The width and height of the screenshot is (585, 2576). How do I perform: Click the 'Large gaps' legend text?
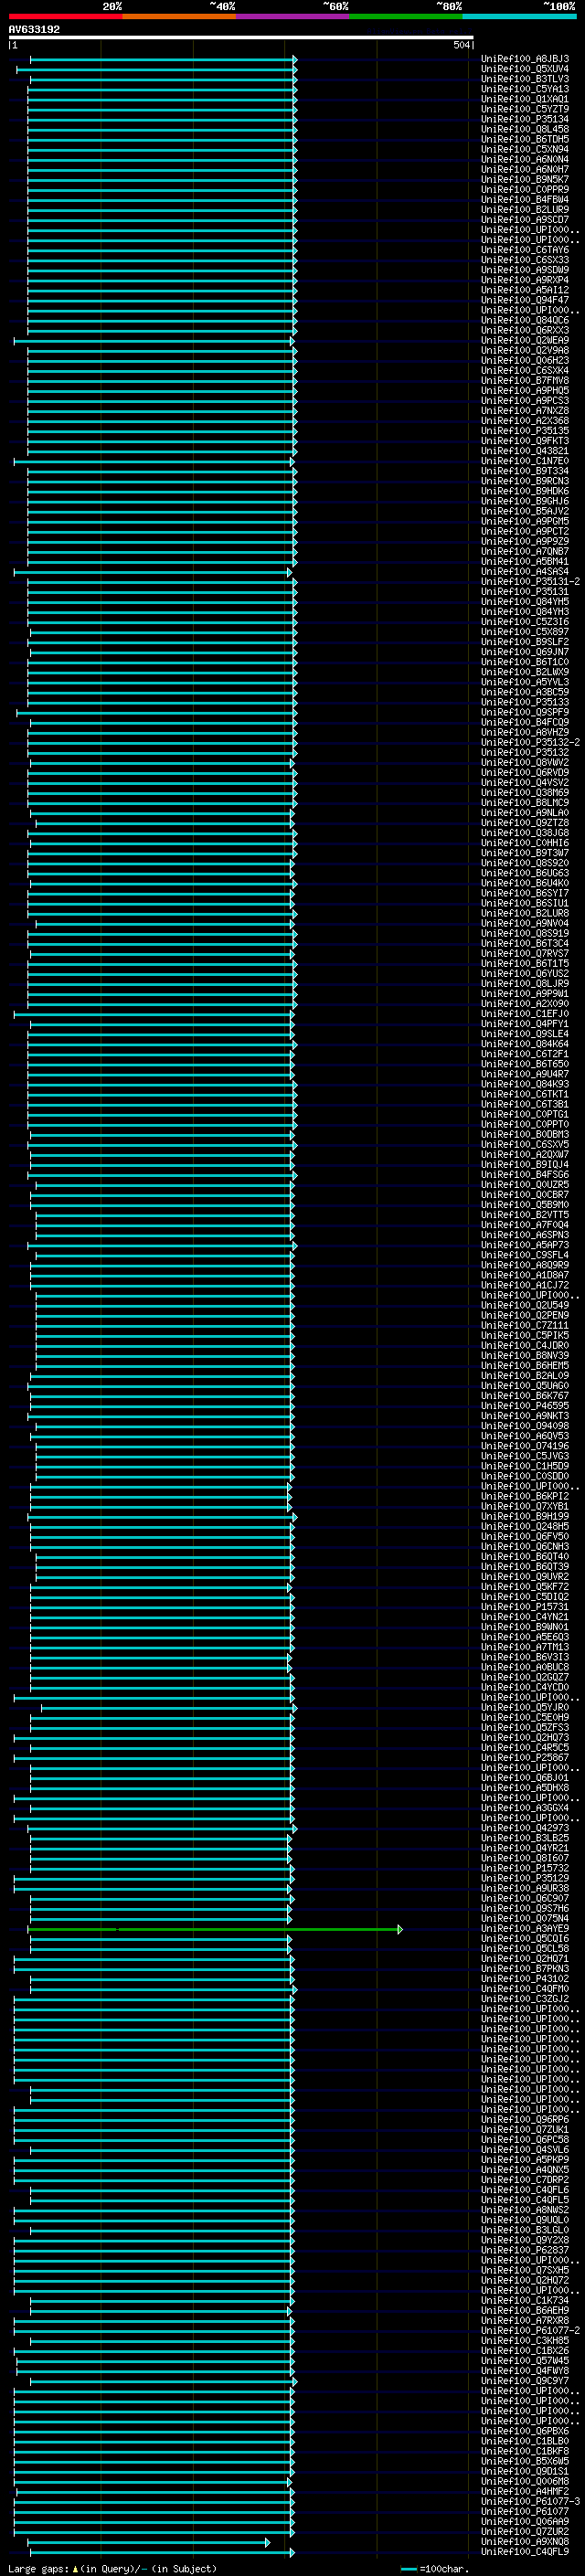[112, 2569]
